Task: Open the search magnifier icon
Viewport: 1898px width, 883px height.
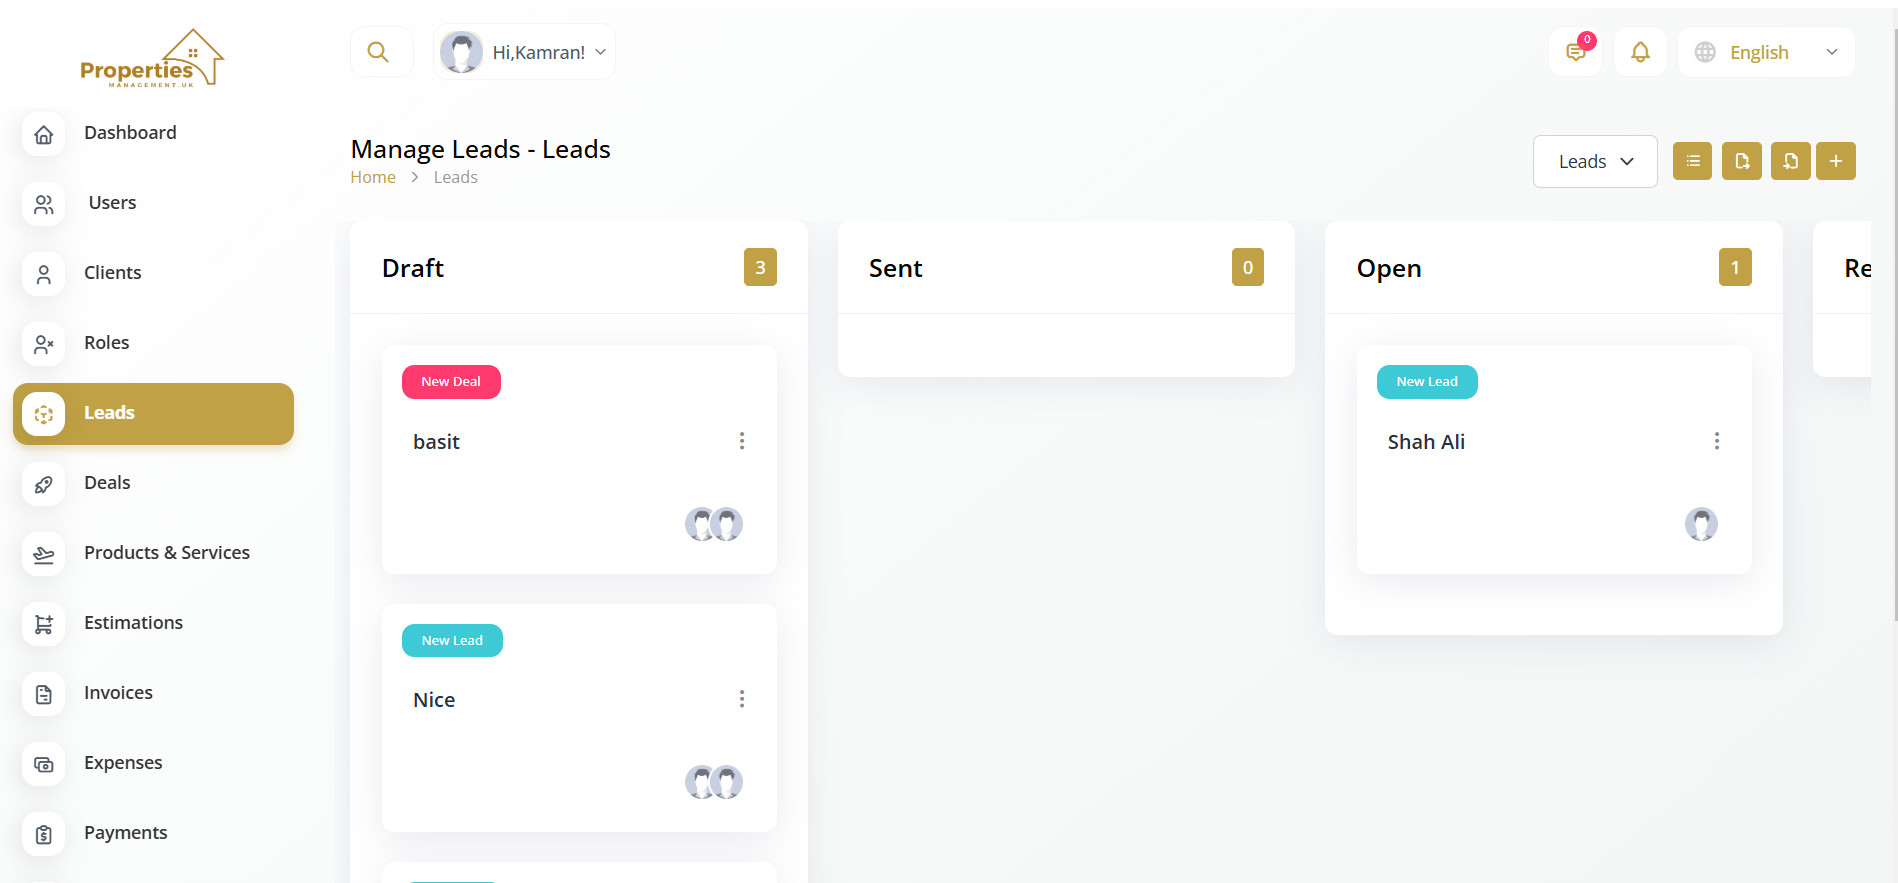Action: tap(378, 52)
